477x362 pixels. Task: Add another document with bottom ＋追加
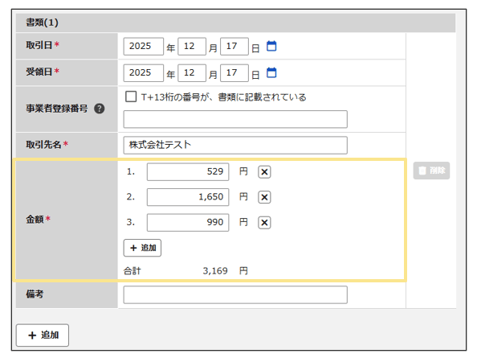click(x=42, y=335)
